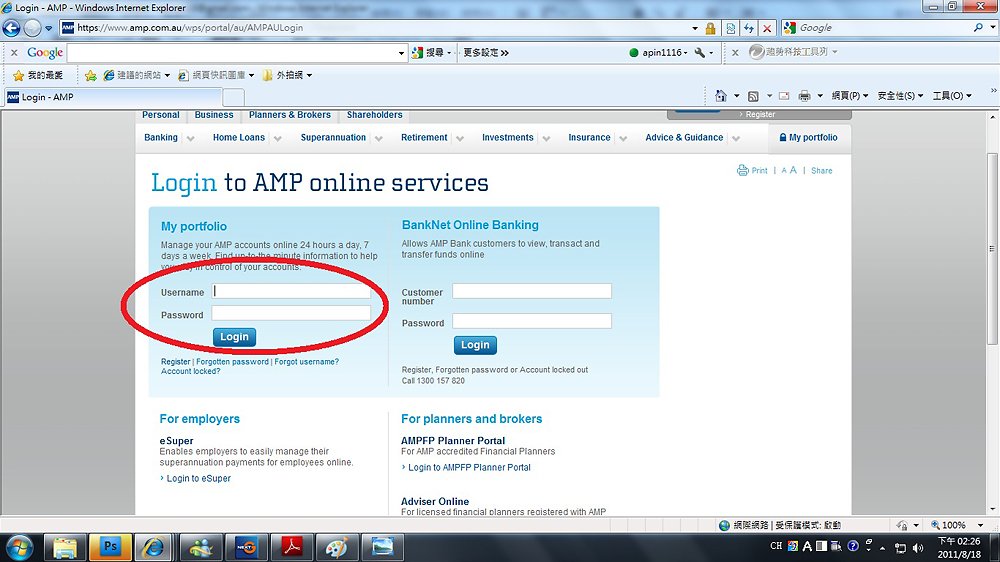The image size is (1000, 562).
Task: Expand the Banking menu arrow
Action: pos(190,138)
